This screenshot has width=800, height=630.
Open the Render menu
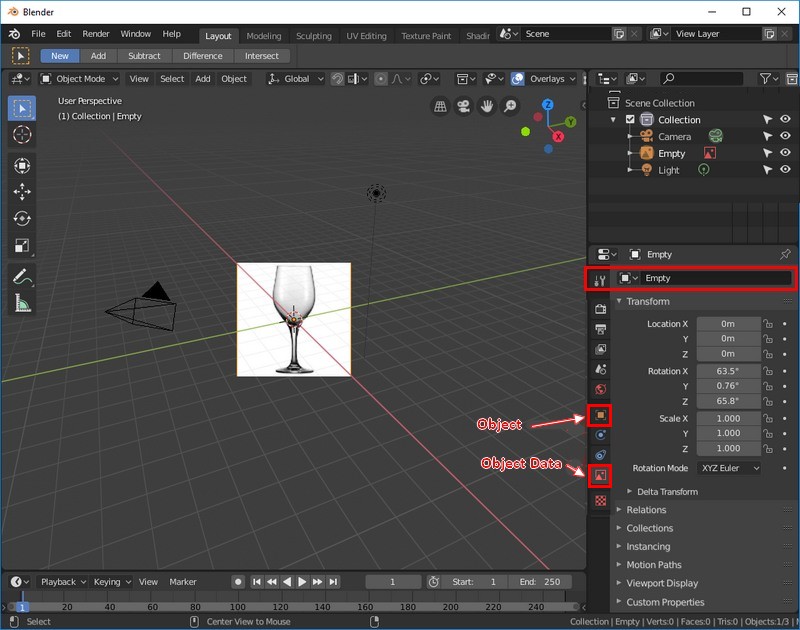click(96, 34)
